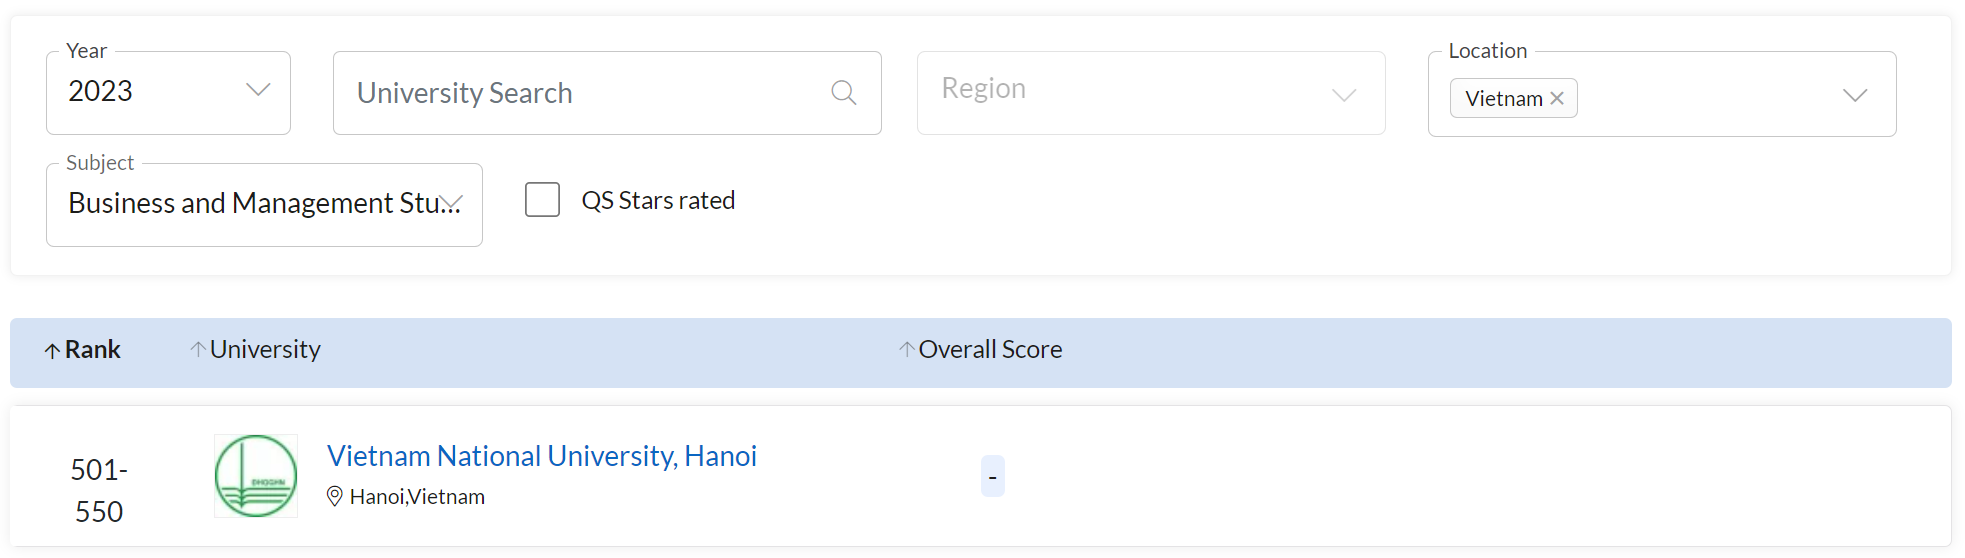The image size is (1965, 558).
Task: Click the Rank sort arrow icon
Action: pyautogui.click(x=52, y=351)
